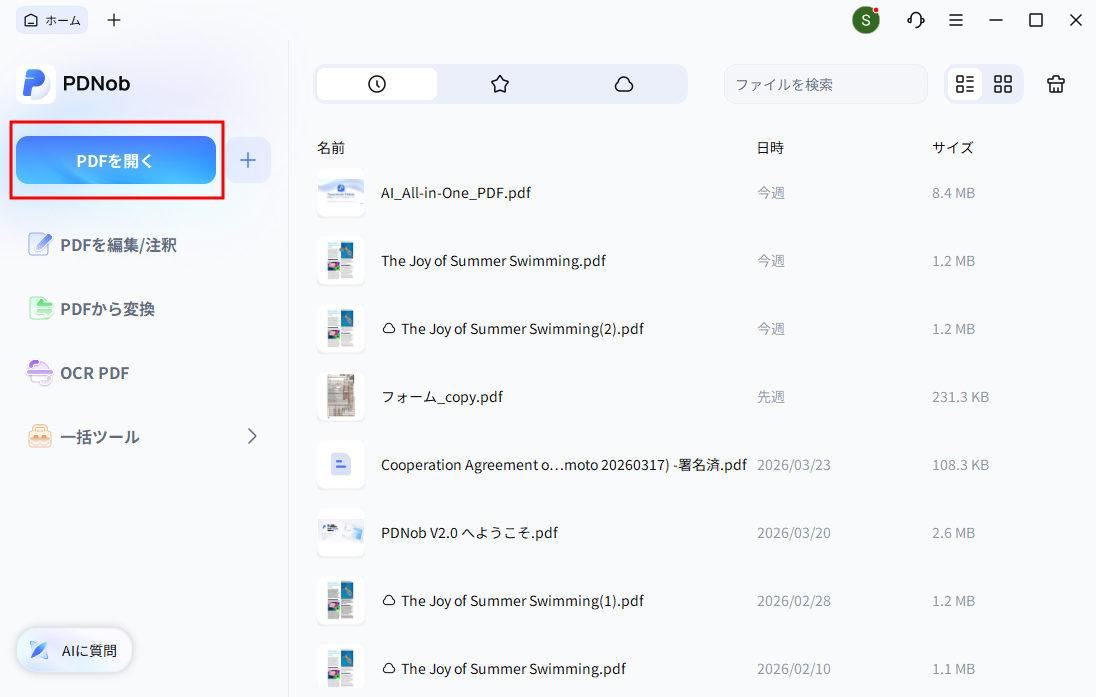
Task: Open the trash/recycle bin icon
Action: 1055,84
